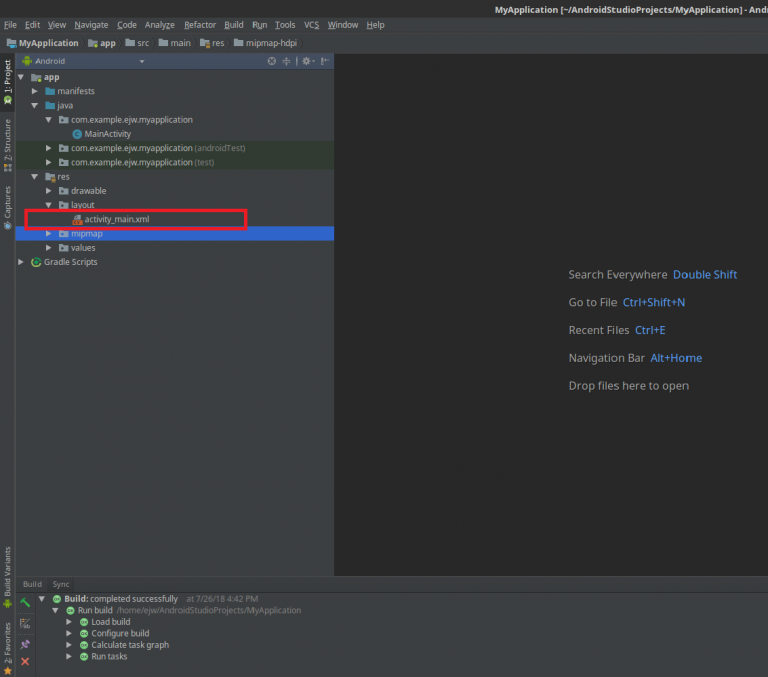Screen dimensions: 768x677
Task: Click 'Run tasks' build step text
Action: pos(109,657)
